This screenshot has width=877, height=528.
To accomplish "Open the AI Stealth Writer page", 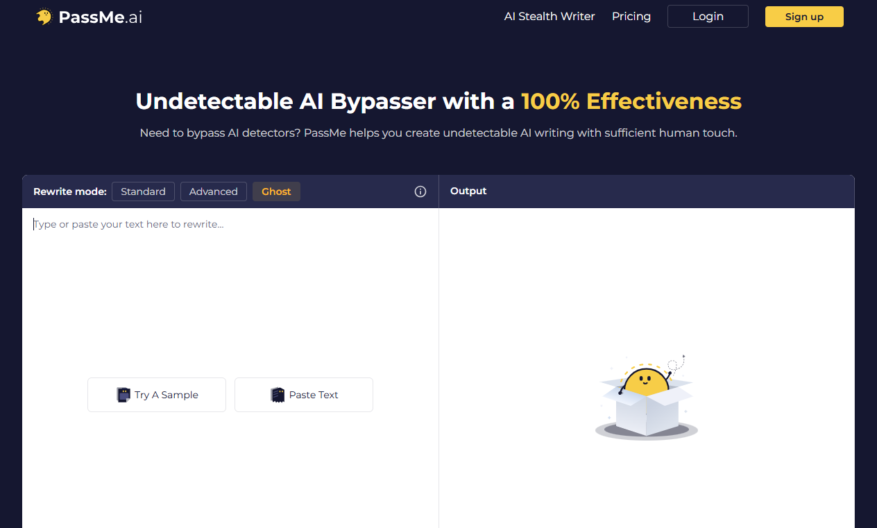I will click(x=549, y=16).
